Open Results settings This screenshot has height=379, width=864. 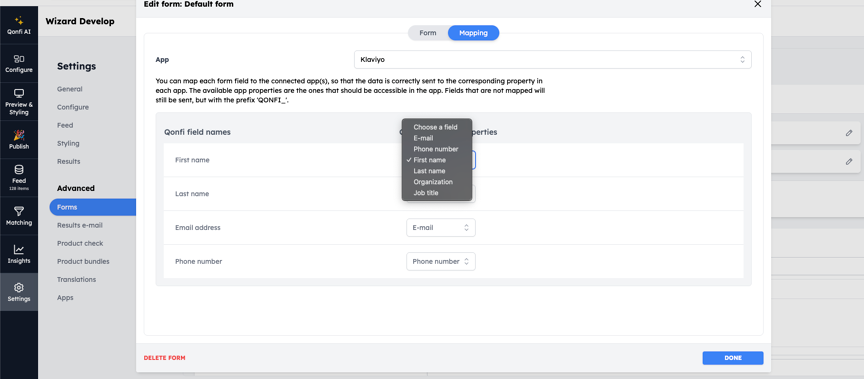[69, 162]
